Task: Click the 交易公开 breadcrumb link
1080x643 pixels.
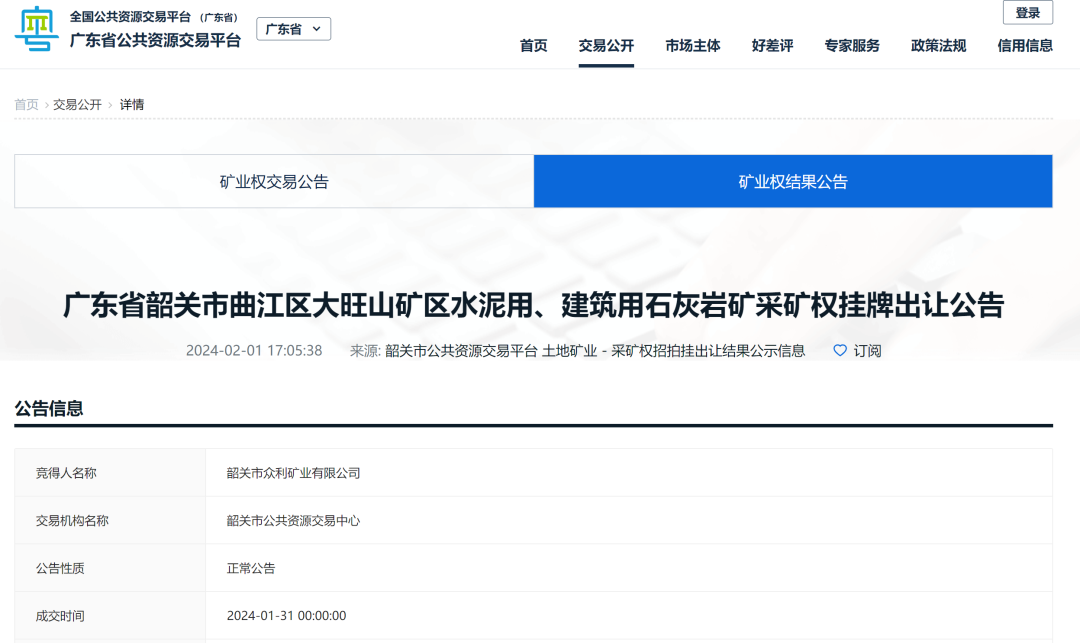Action: (77, 105)
